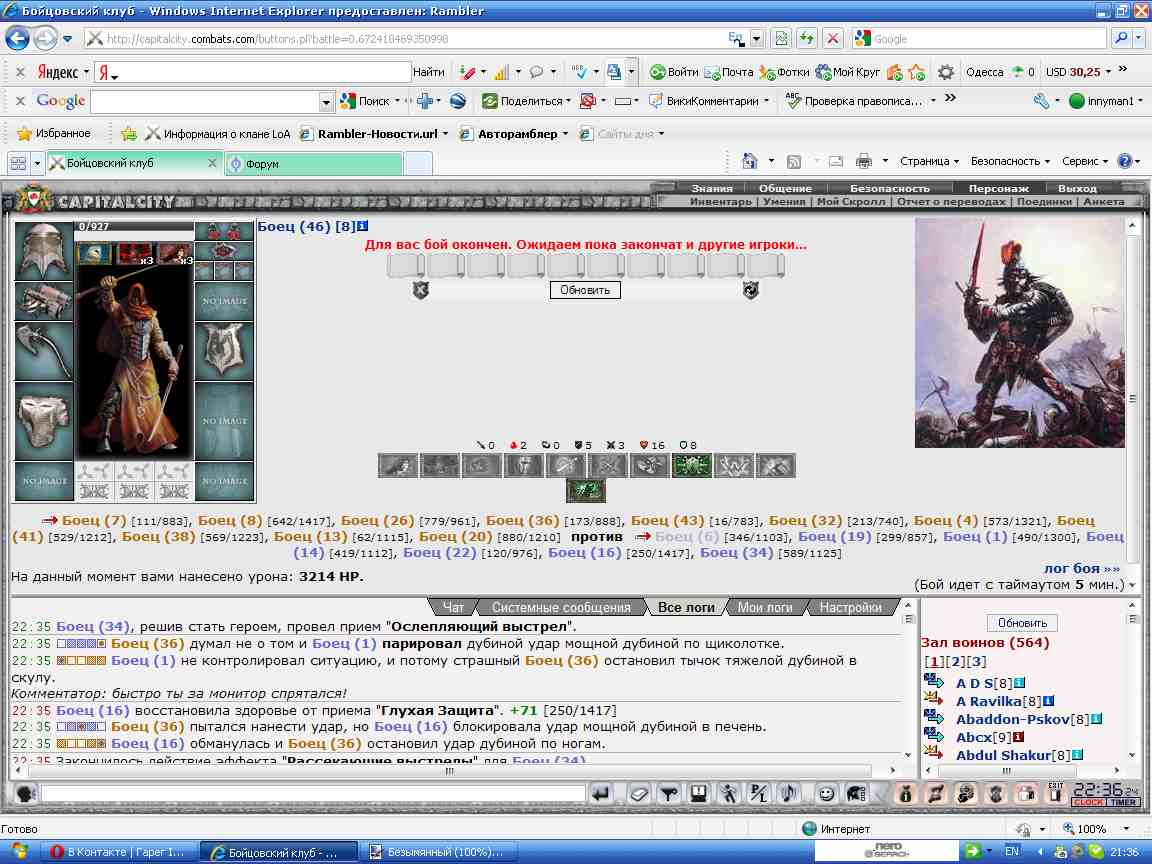Switch to the Чат tab
Screen dimensions: 1152x864
[453, 608]
